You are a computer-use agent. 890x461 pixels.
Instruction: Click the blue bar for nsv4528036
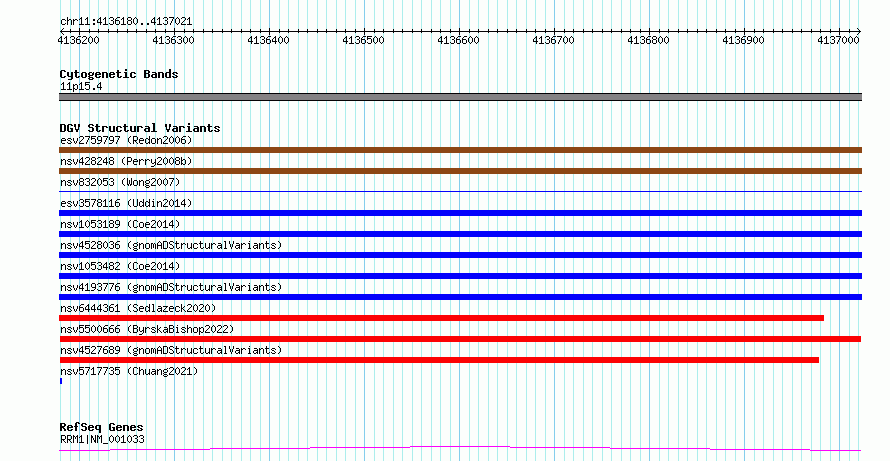(x=460, y=255)
